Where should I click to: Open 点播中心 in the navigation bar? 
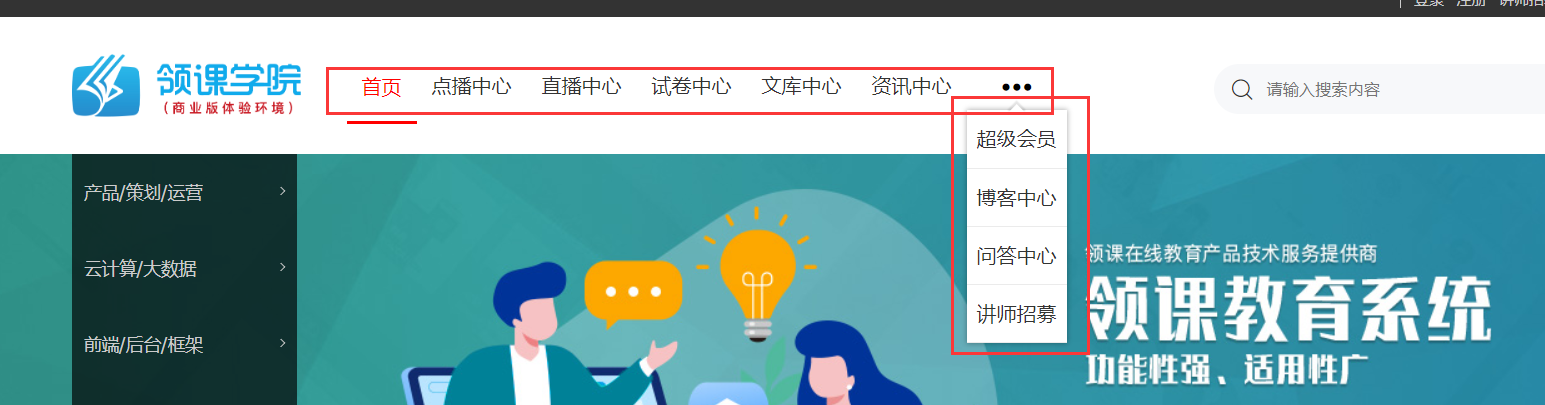click(x=471, y=87)
